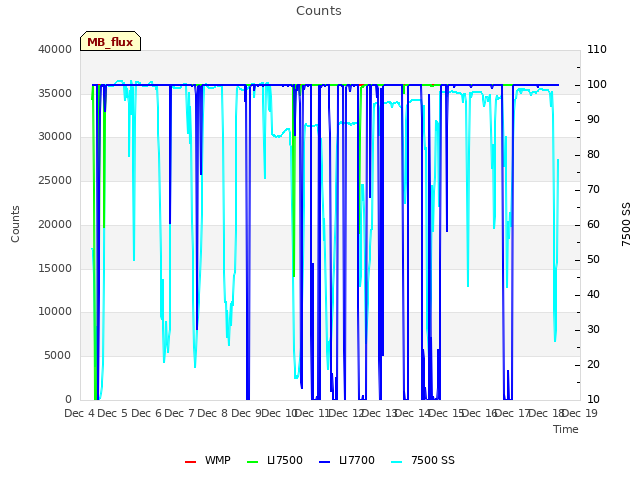This screenshot has width=640, height=480.
Task: Click the WMP legend entry
Action: (x=208, y=461)
